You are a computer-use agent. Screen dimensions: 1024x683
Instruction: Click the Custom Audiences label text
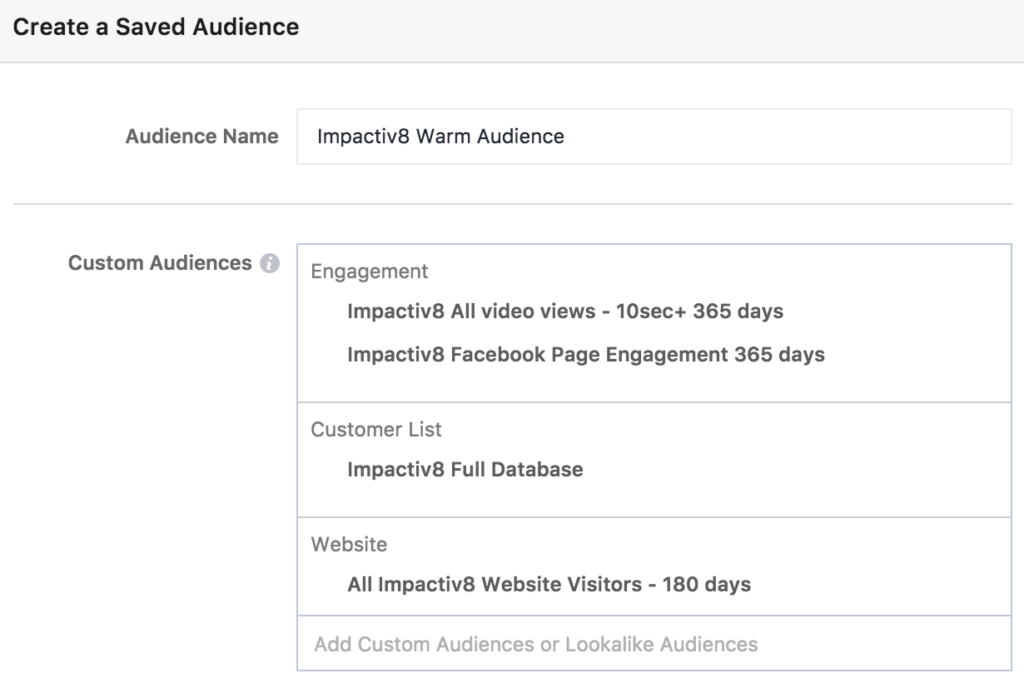click(x=159, y=263)
